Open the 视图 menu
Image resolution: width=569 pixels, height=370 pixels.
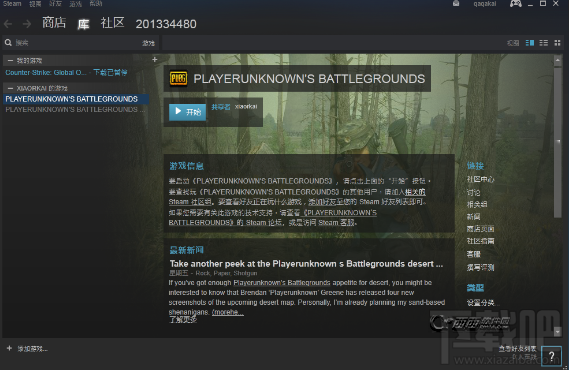[35, 4]
